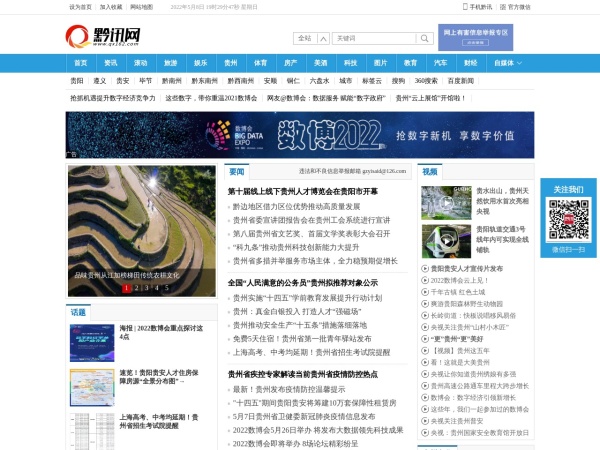
Task: Open topic 上海高考、中考均延期 article title
Action: [x=159, y=421]
